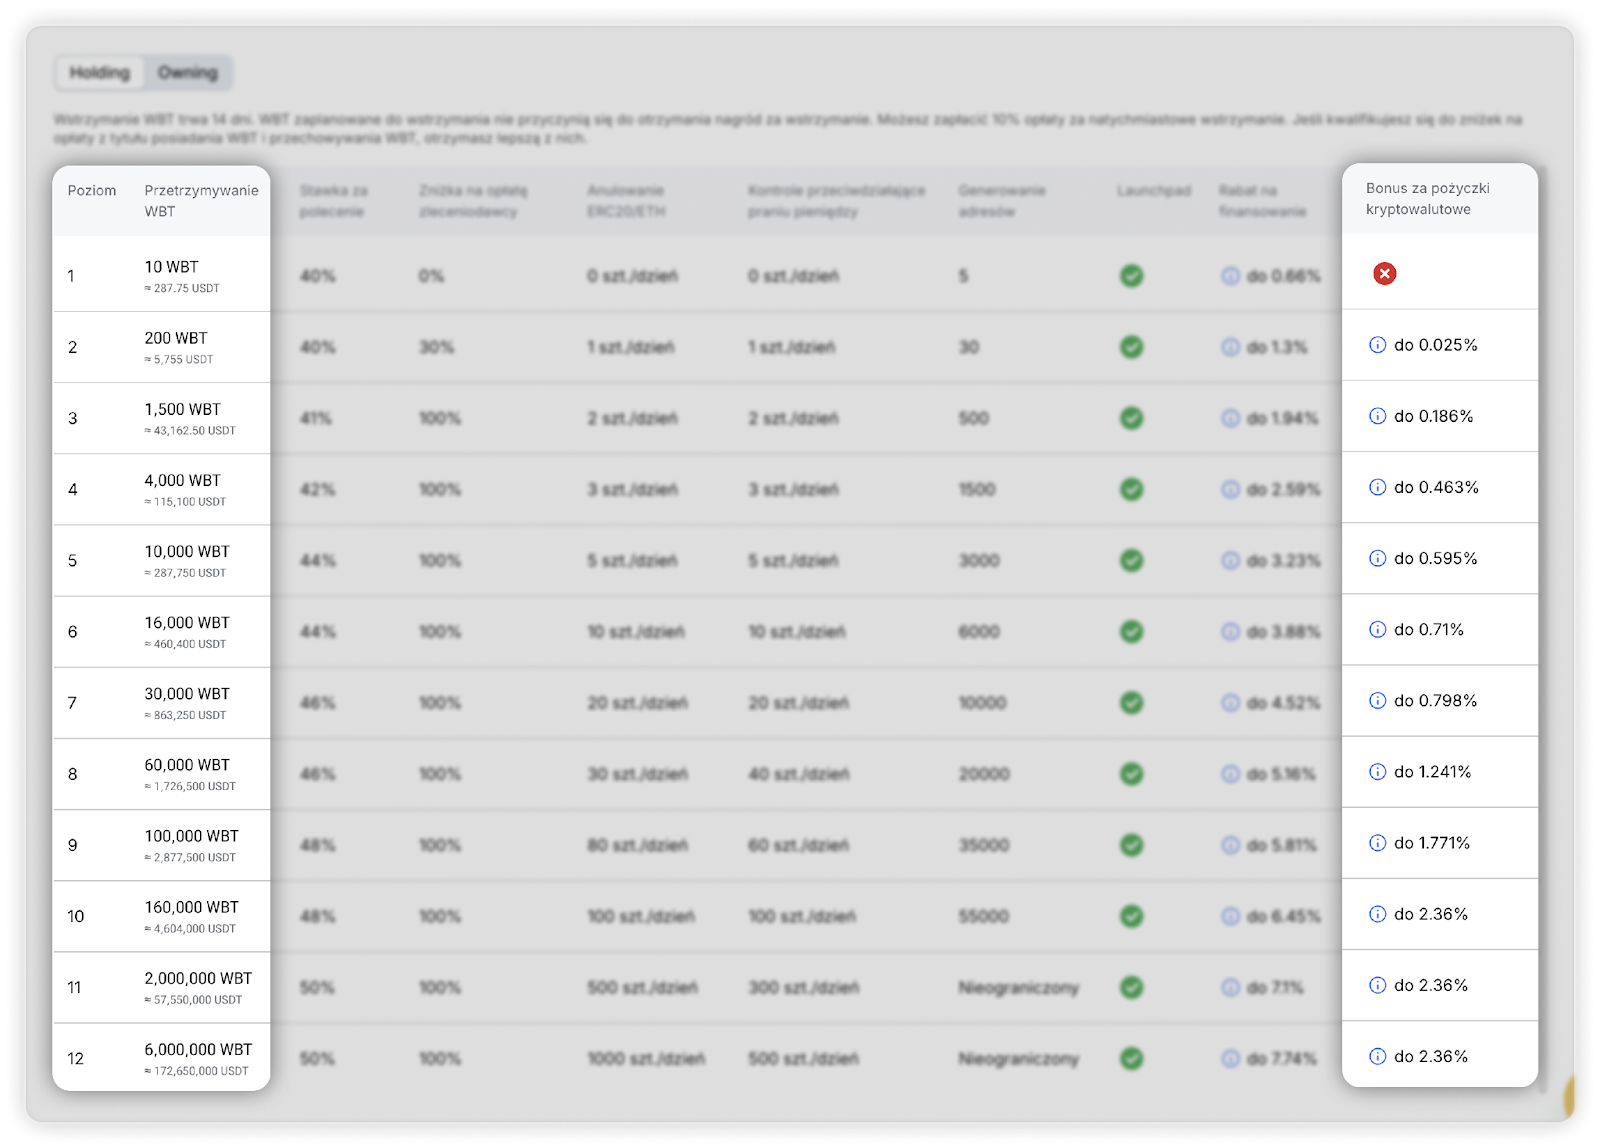Click green Launchpad checkmark in level 1 row
The image size is (1600, 1148).
(x=1131, y=276)
